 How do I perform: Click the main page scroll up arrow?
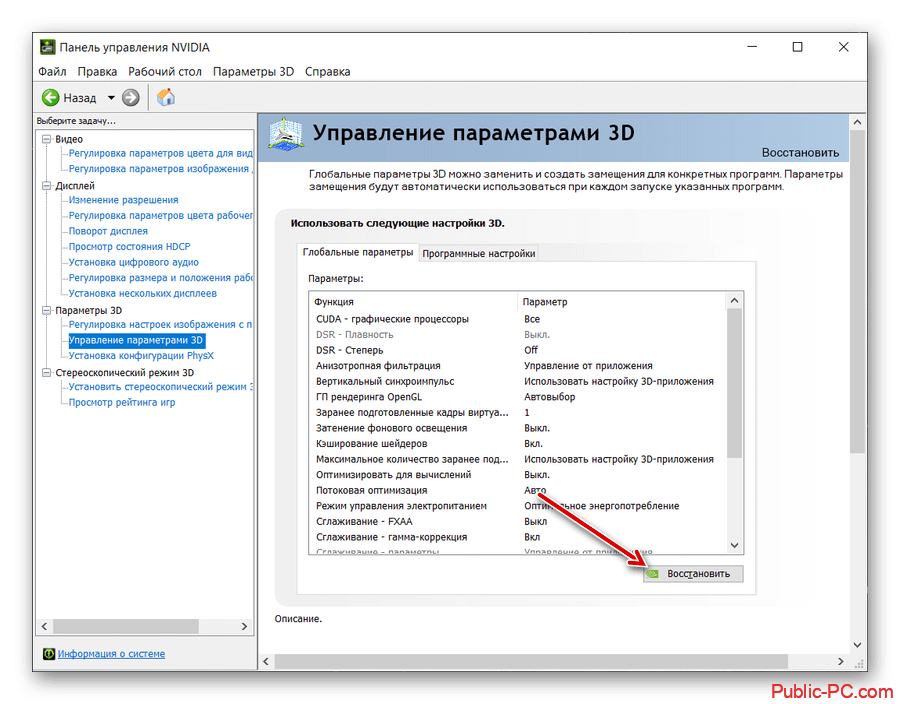[x=857, y=122]
